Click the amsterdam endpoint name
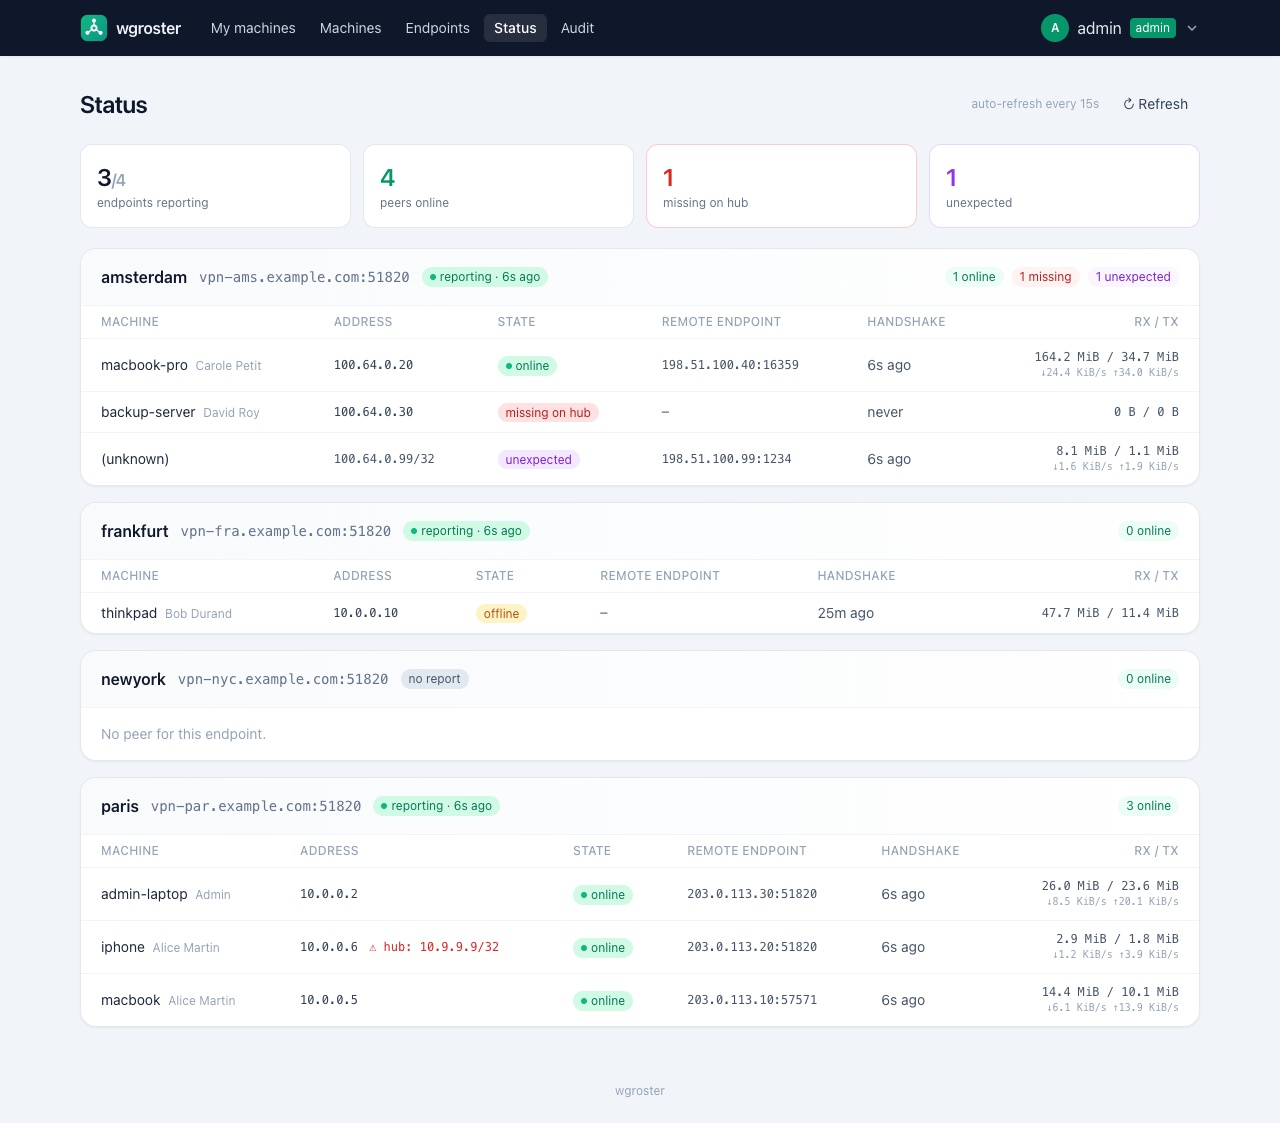 coord(144,277)
